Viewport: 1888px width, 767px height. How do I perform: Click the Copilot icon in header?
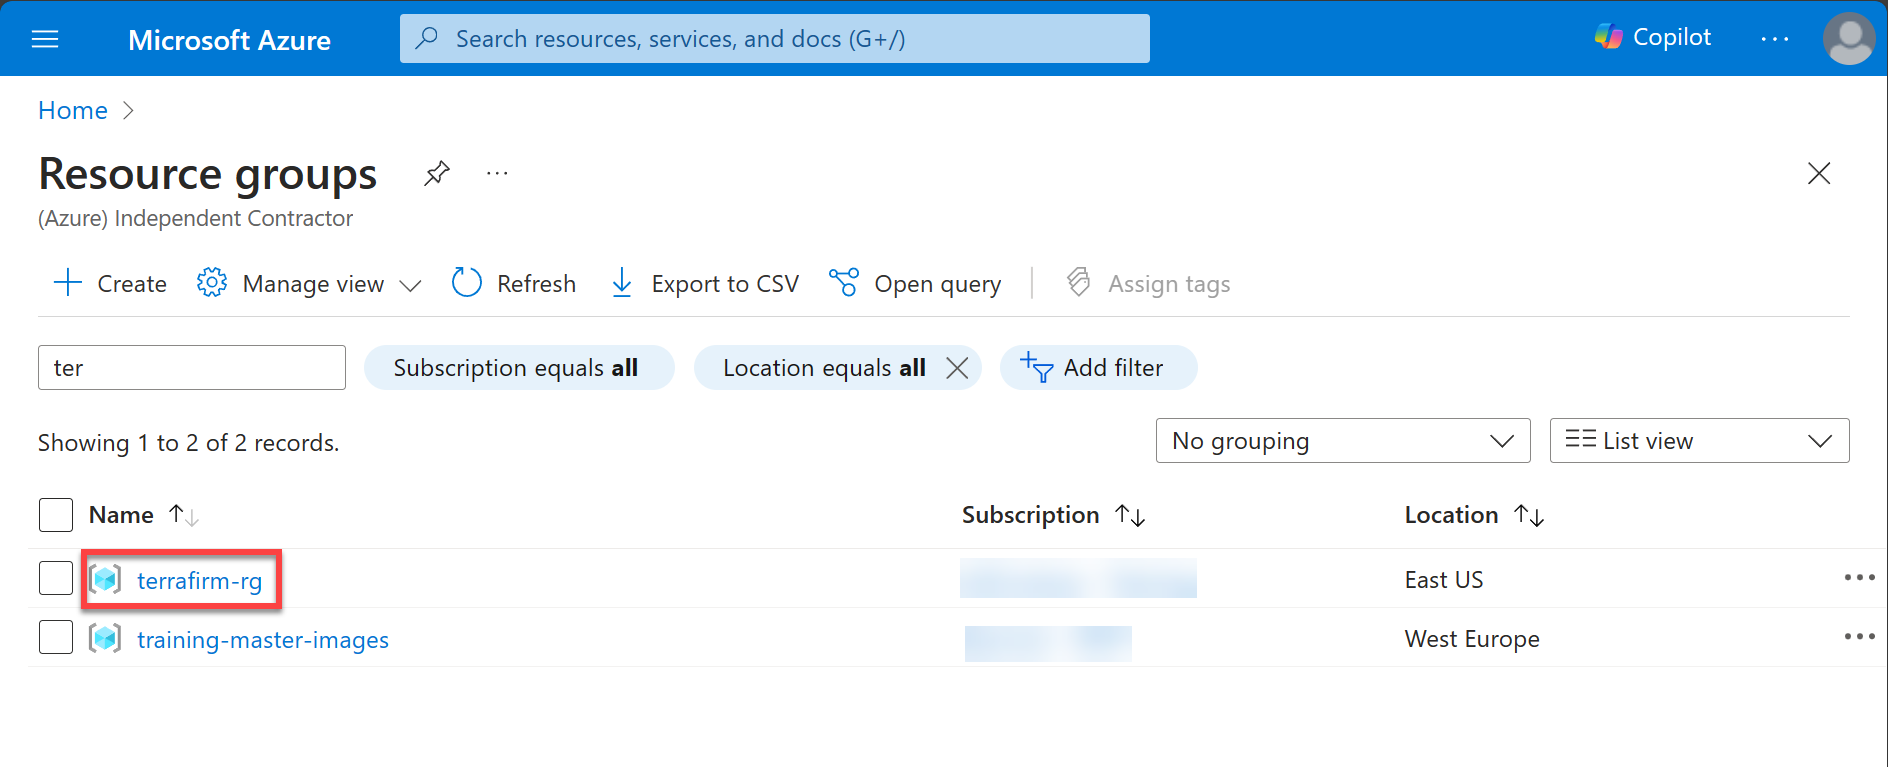(x=1608, y=37)
